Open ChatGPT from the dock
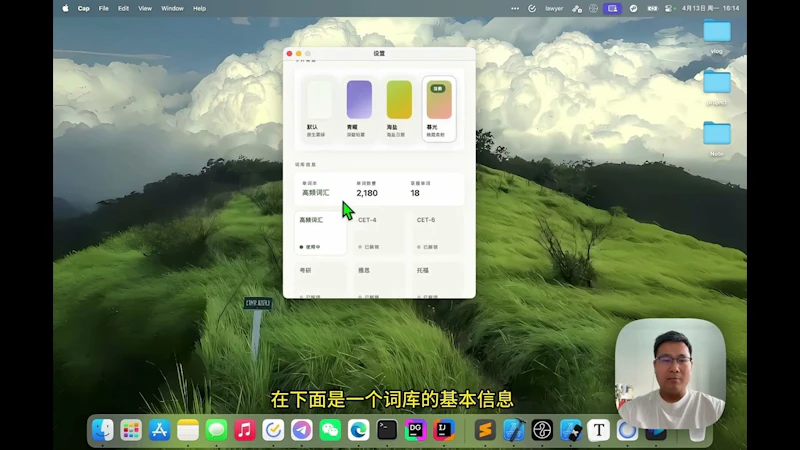The image size is (800, 450). pos(542,430)
